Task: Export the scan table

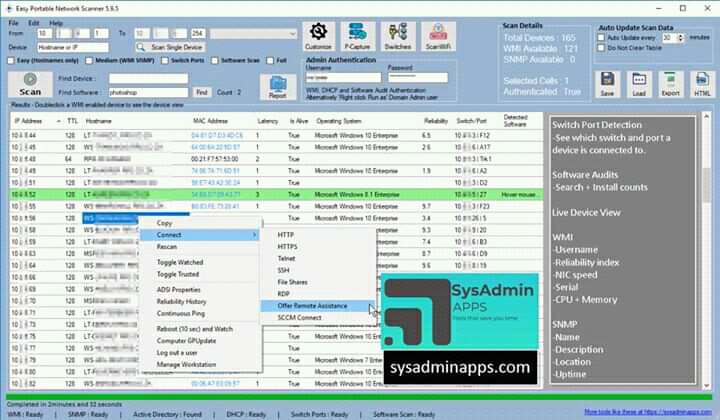Action: 670,84
